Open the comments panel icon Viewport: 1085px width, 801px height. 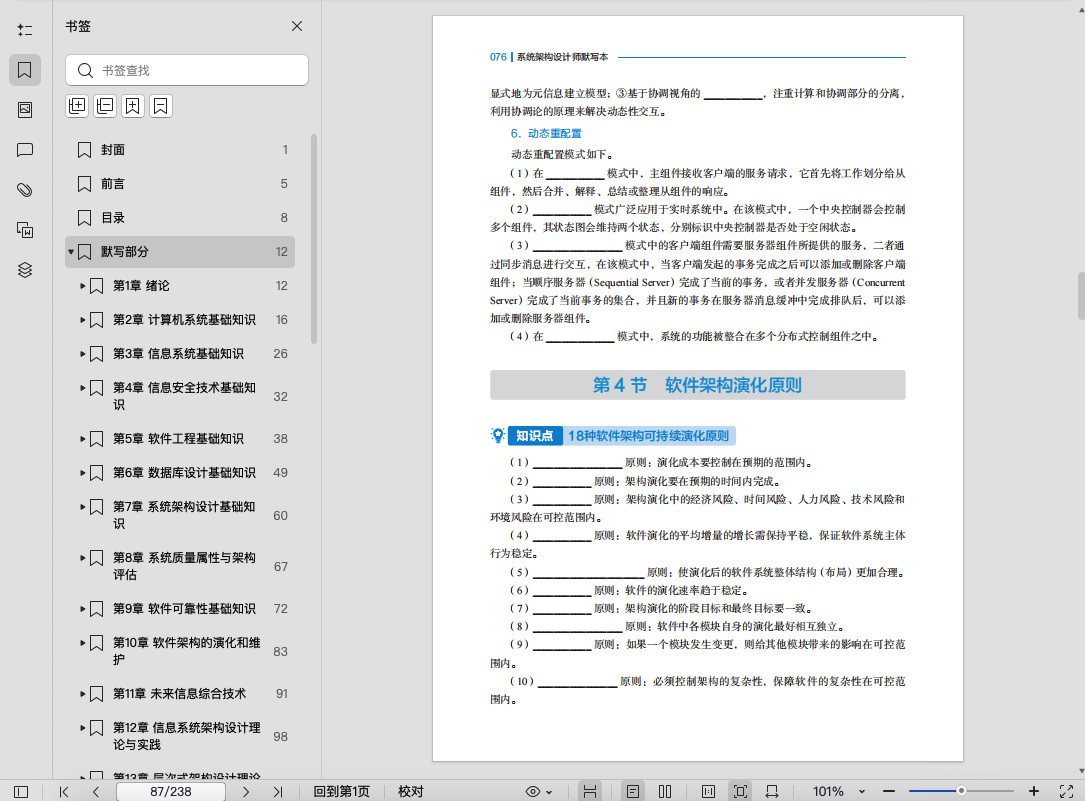pos(25,150)
